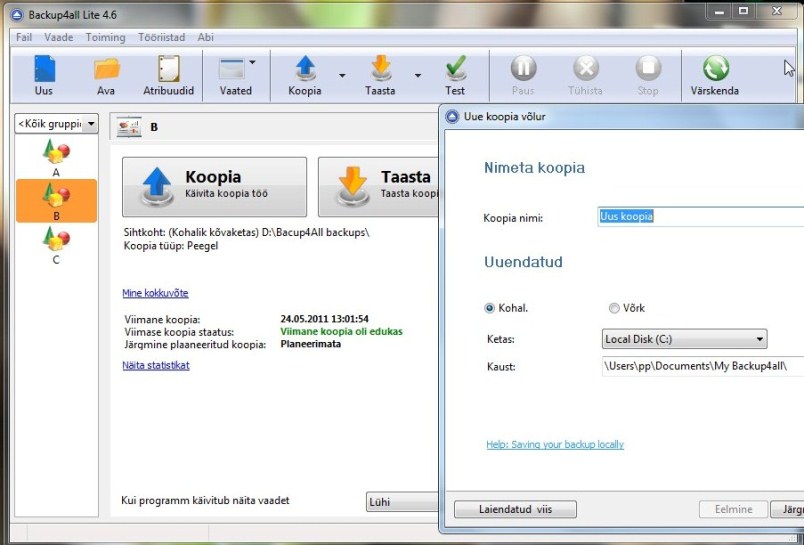The height and width of the screenshot is (545, 804).
Task: Expand the Taasta toolbar dropdown arrow
Action: (418, 75)
